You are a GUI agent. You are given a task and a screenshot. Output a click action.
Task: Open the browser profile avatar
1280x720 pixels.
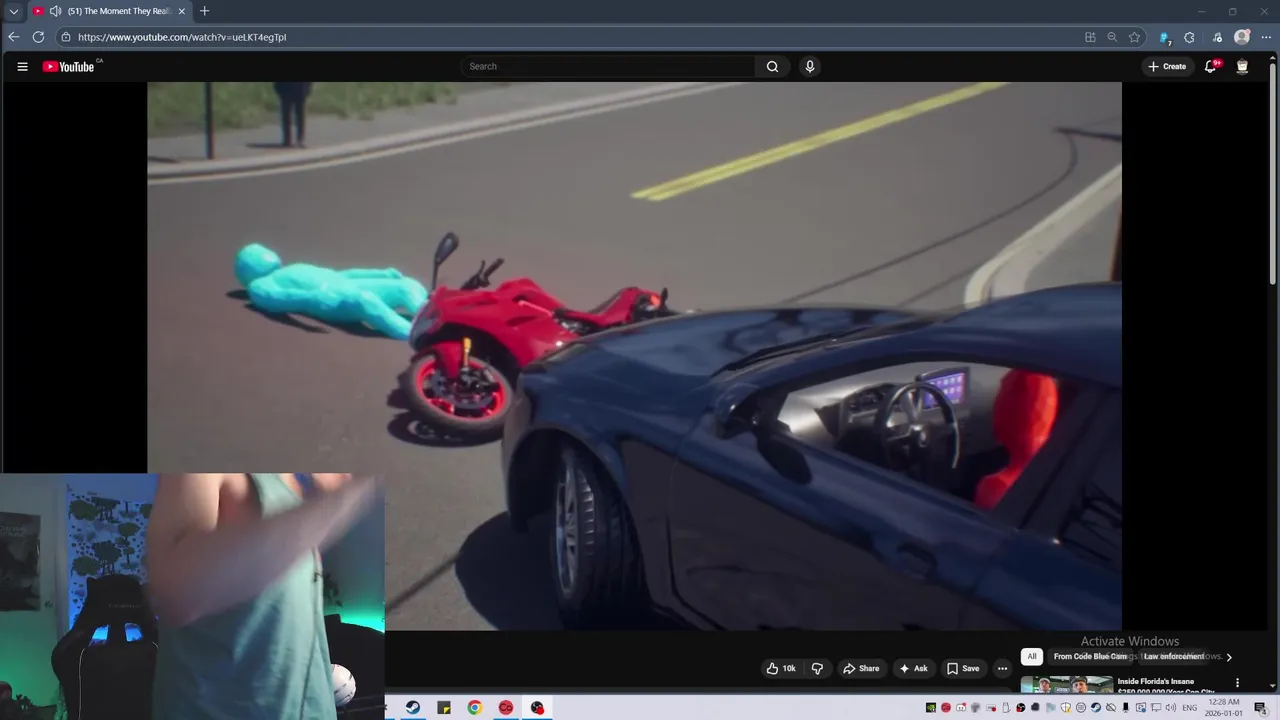(x=1242, y=37)
